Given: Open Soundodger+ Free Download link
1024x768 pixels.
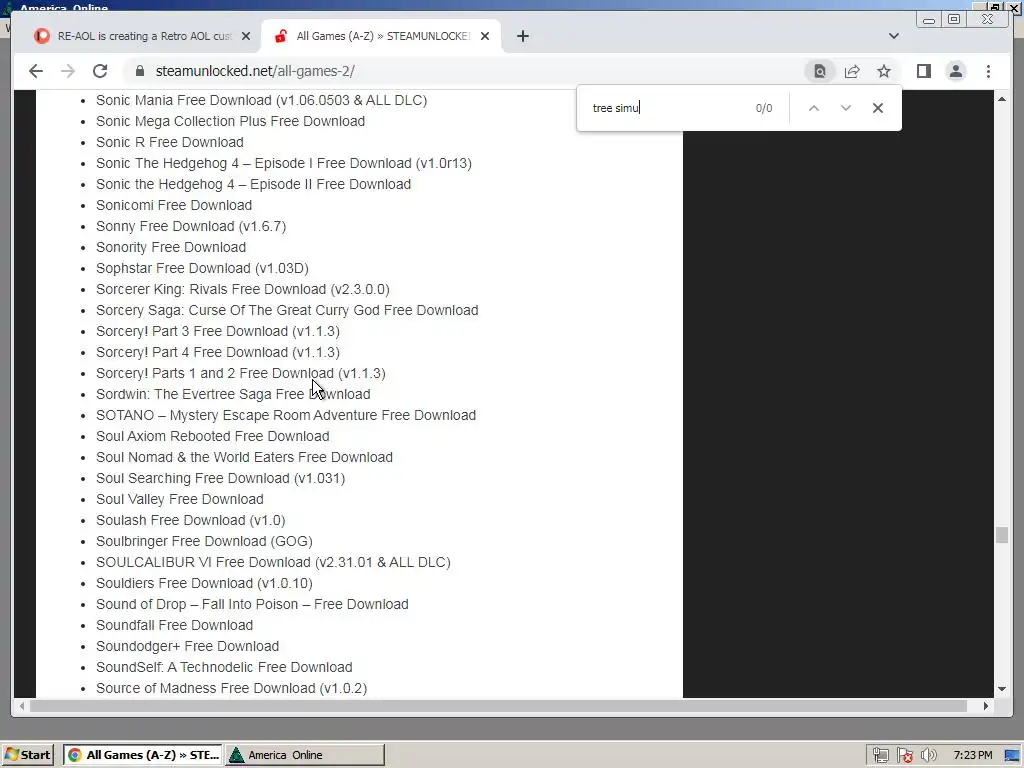Looking at the screenshot, I should pos(187,645).
